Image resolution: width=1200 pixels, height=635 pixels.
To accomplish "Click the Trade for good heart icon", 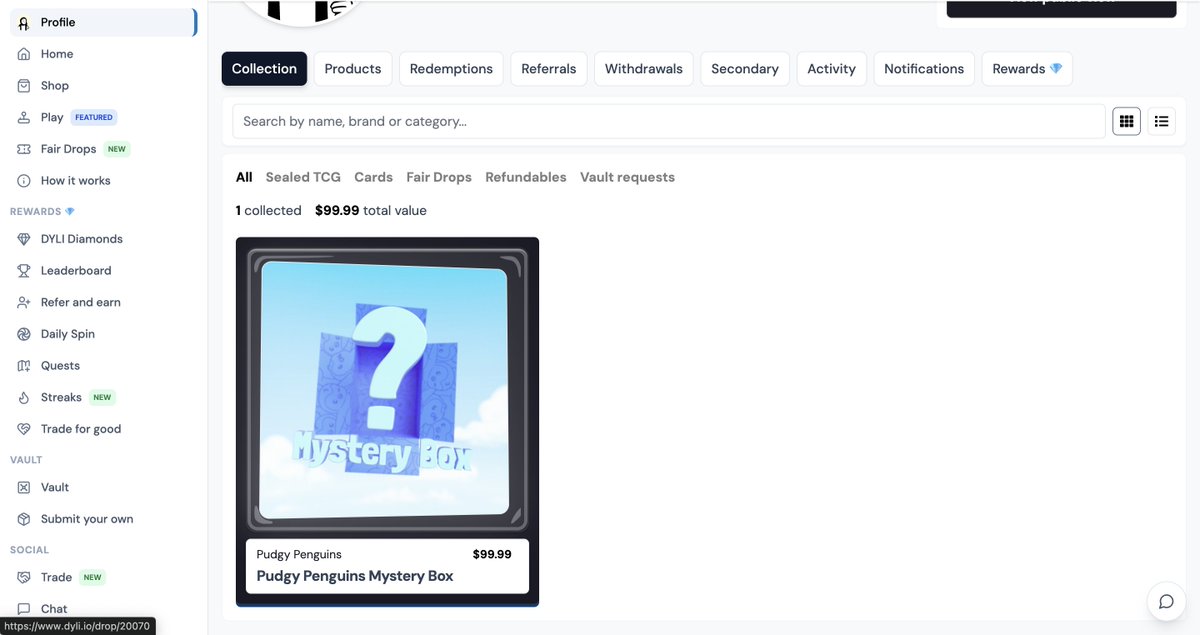I will point(24,429).
